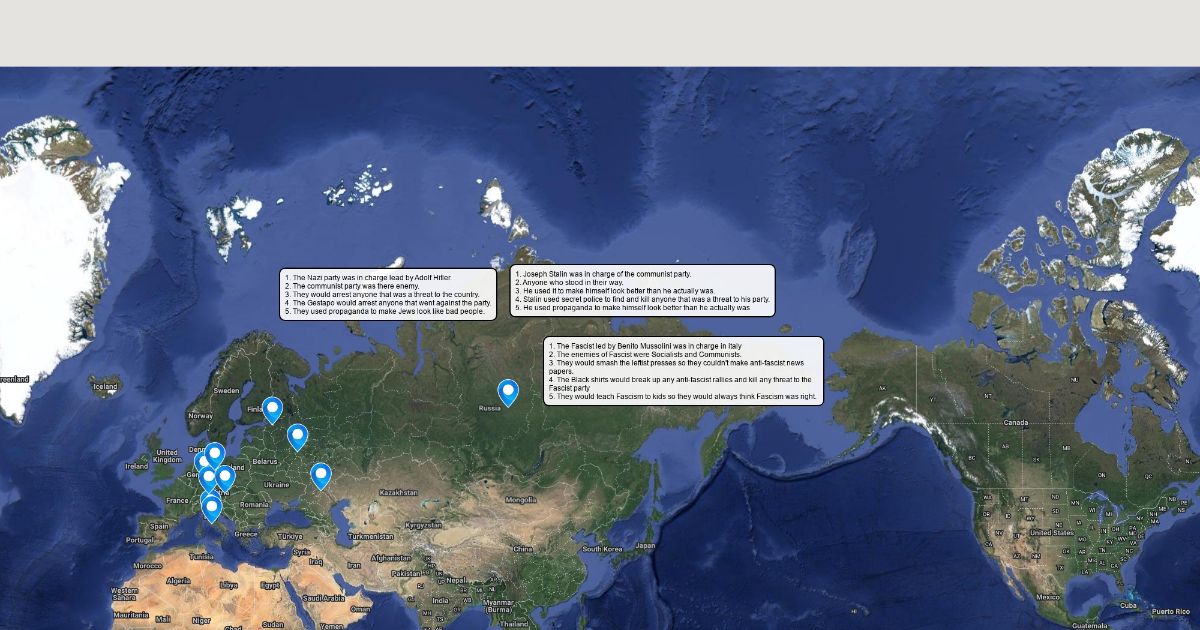Viewport: 1200px width, 630px height.
Task: Select the China country label
Action: click(522, 549)
